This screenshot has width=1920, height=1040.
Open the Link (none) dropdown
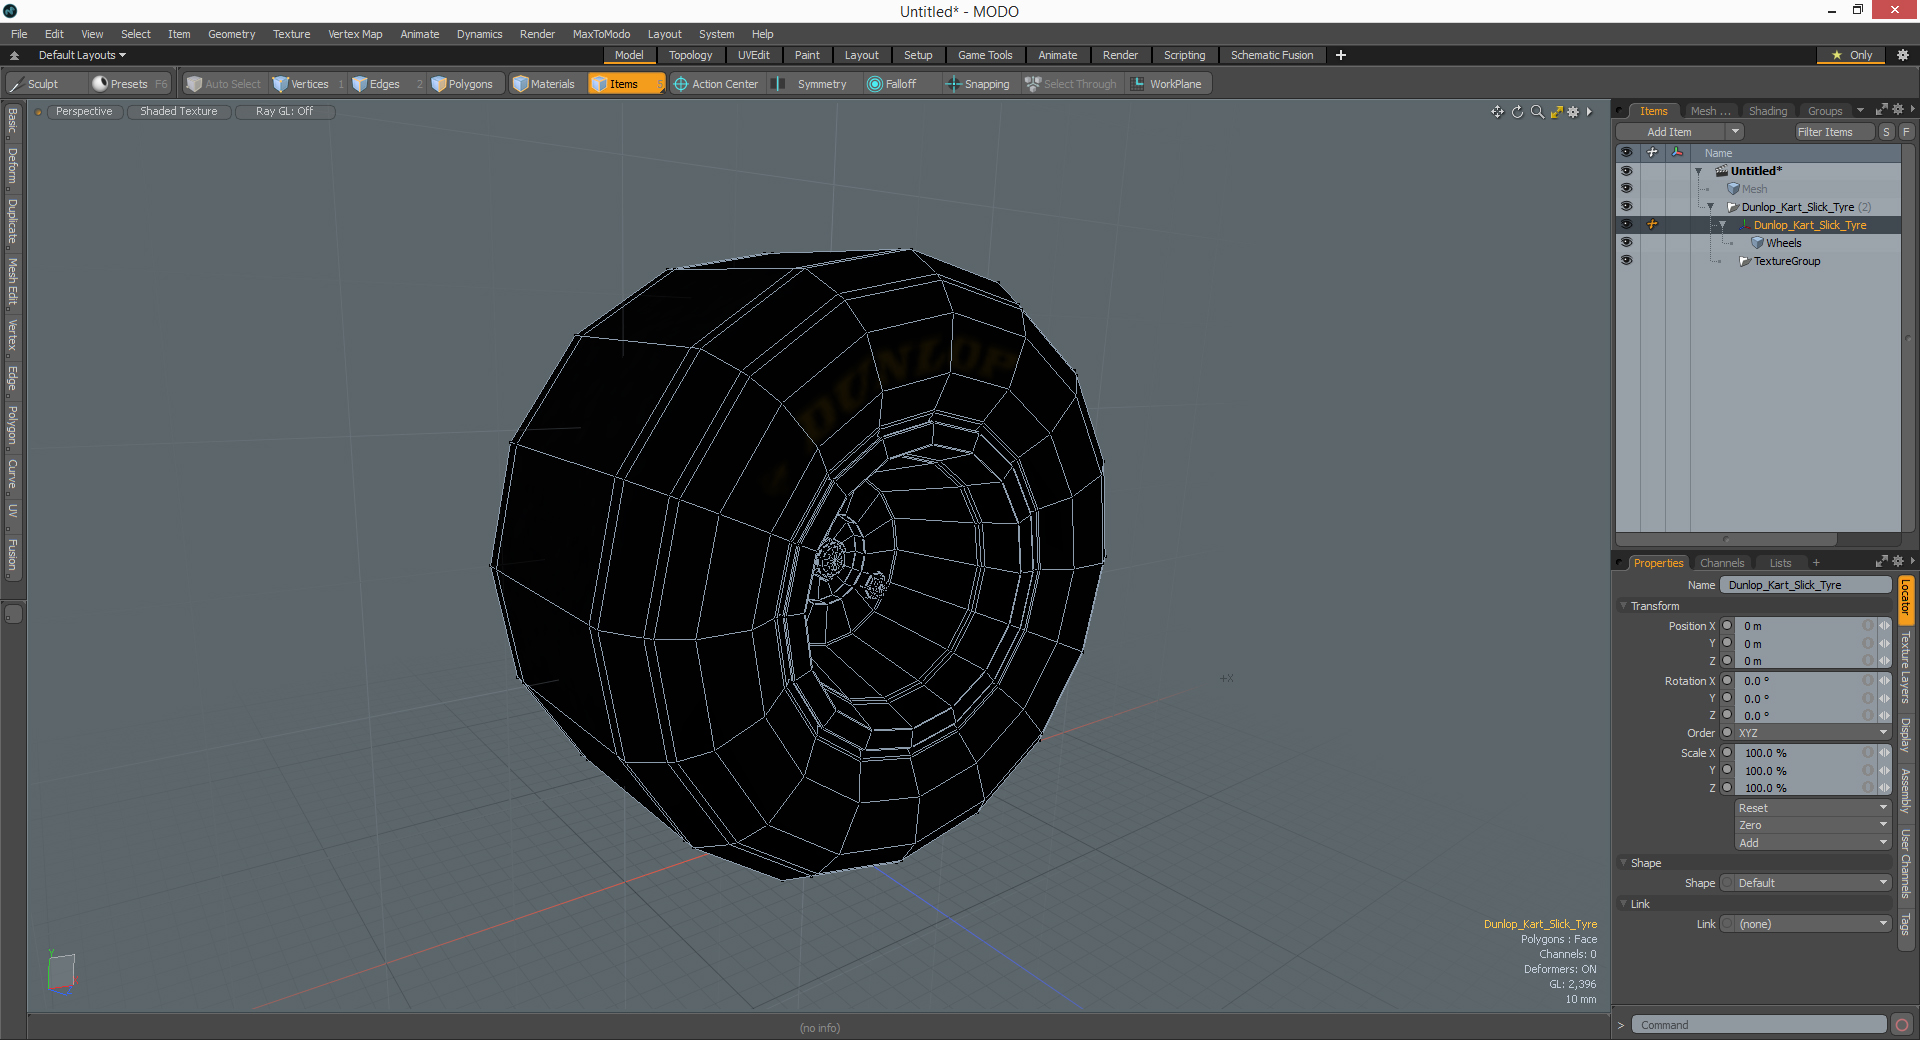1813,924
